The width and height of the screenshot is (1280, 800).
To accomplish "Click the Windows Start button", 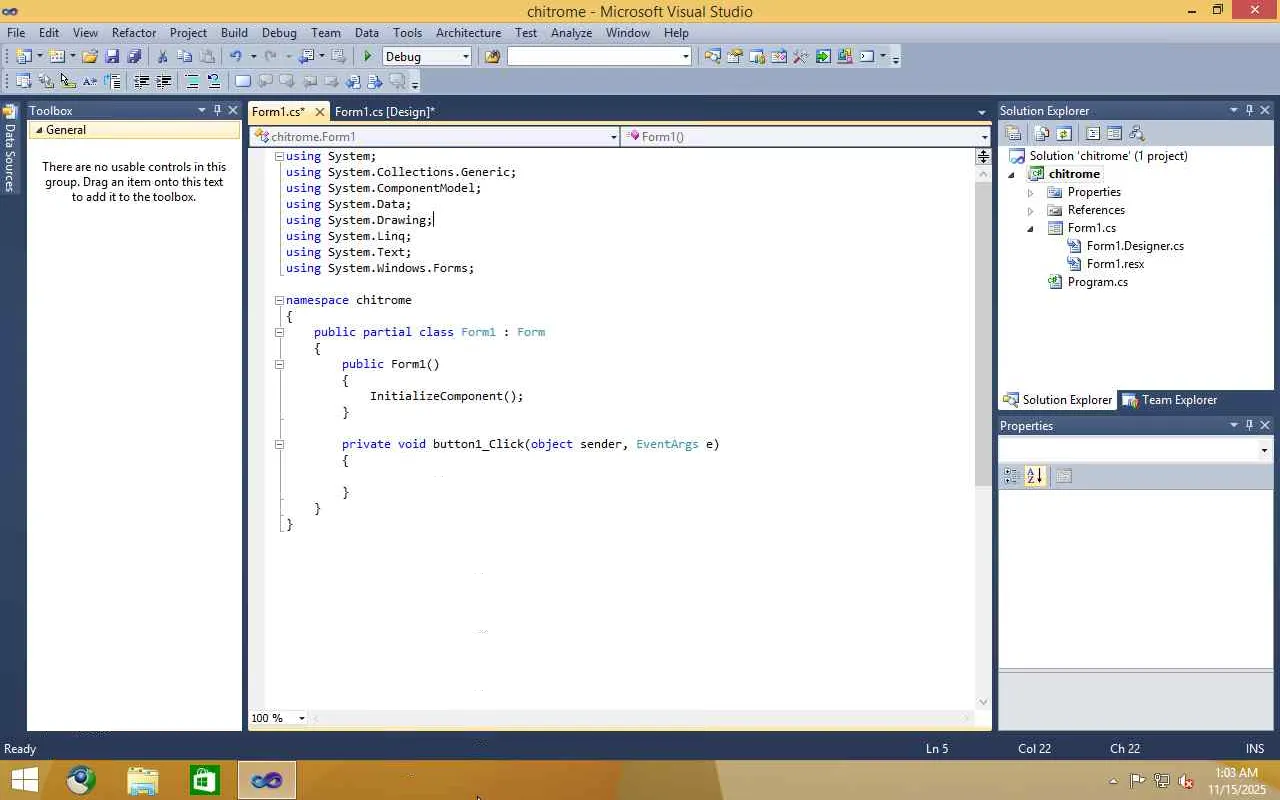I will click(x=24, y=780).
